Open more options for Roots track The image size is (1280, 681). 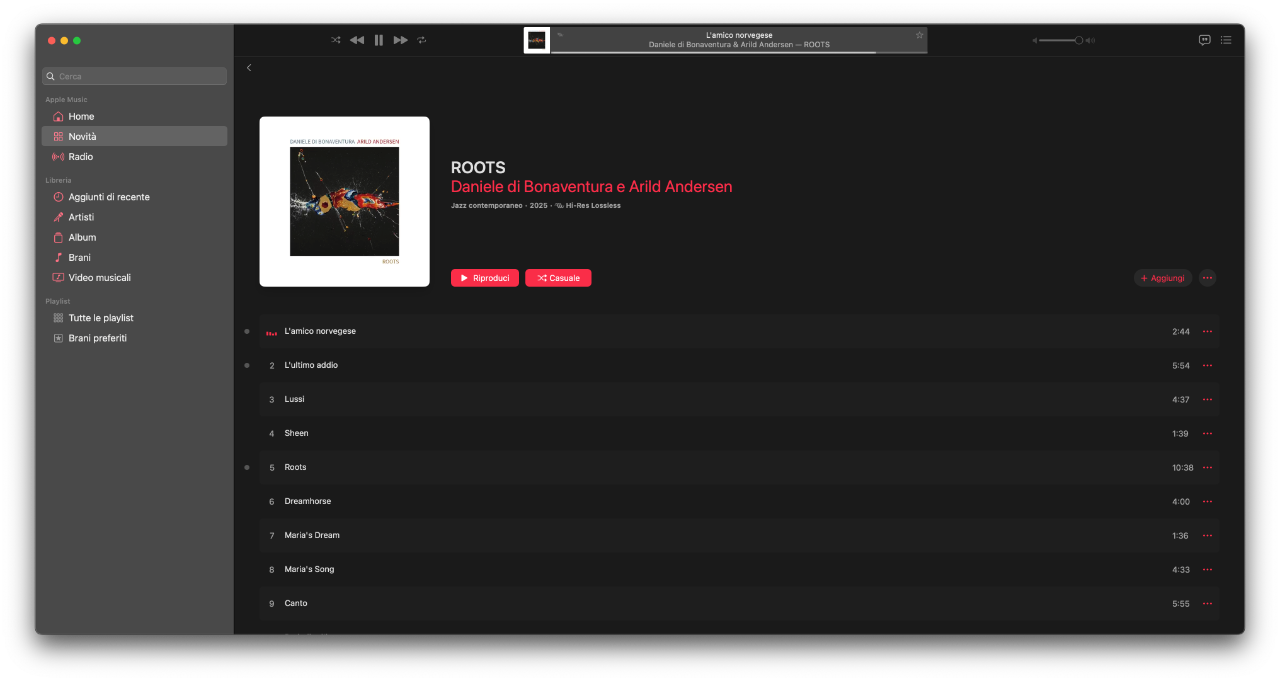(1207, 467)
